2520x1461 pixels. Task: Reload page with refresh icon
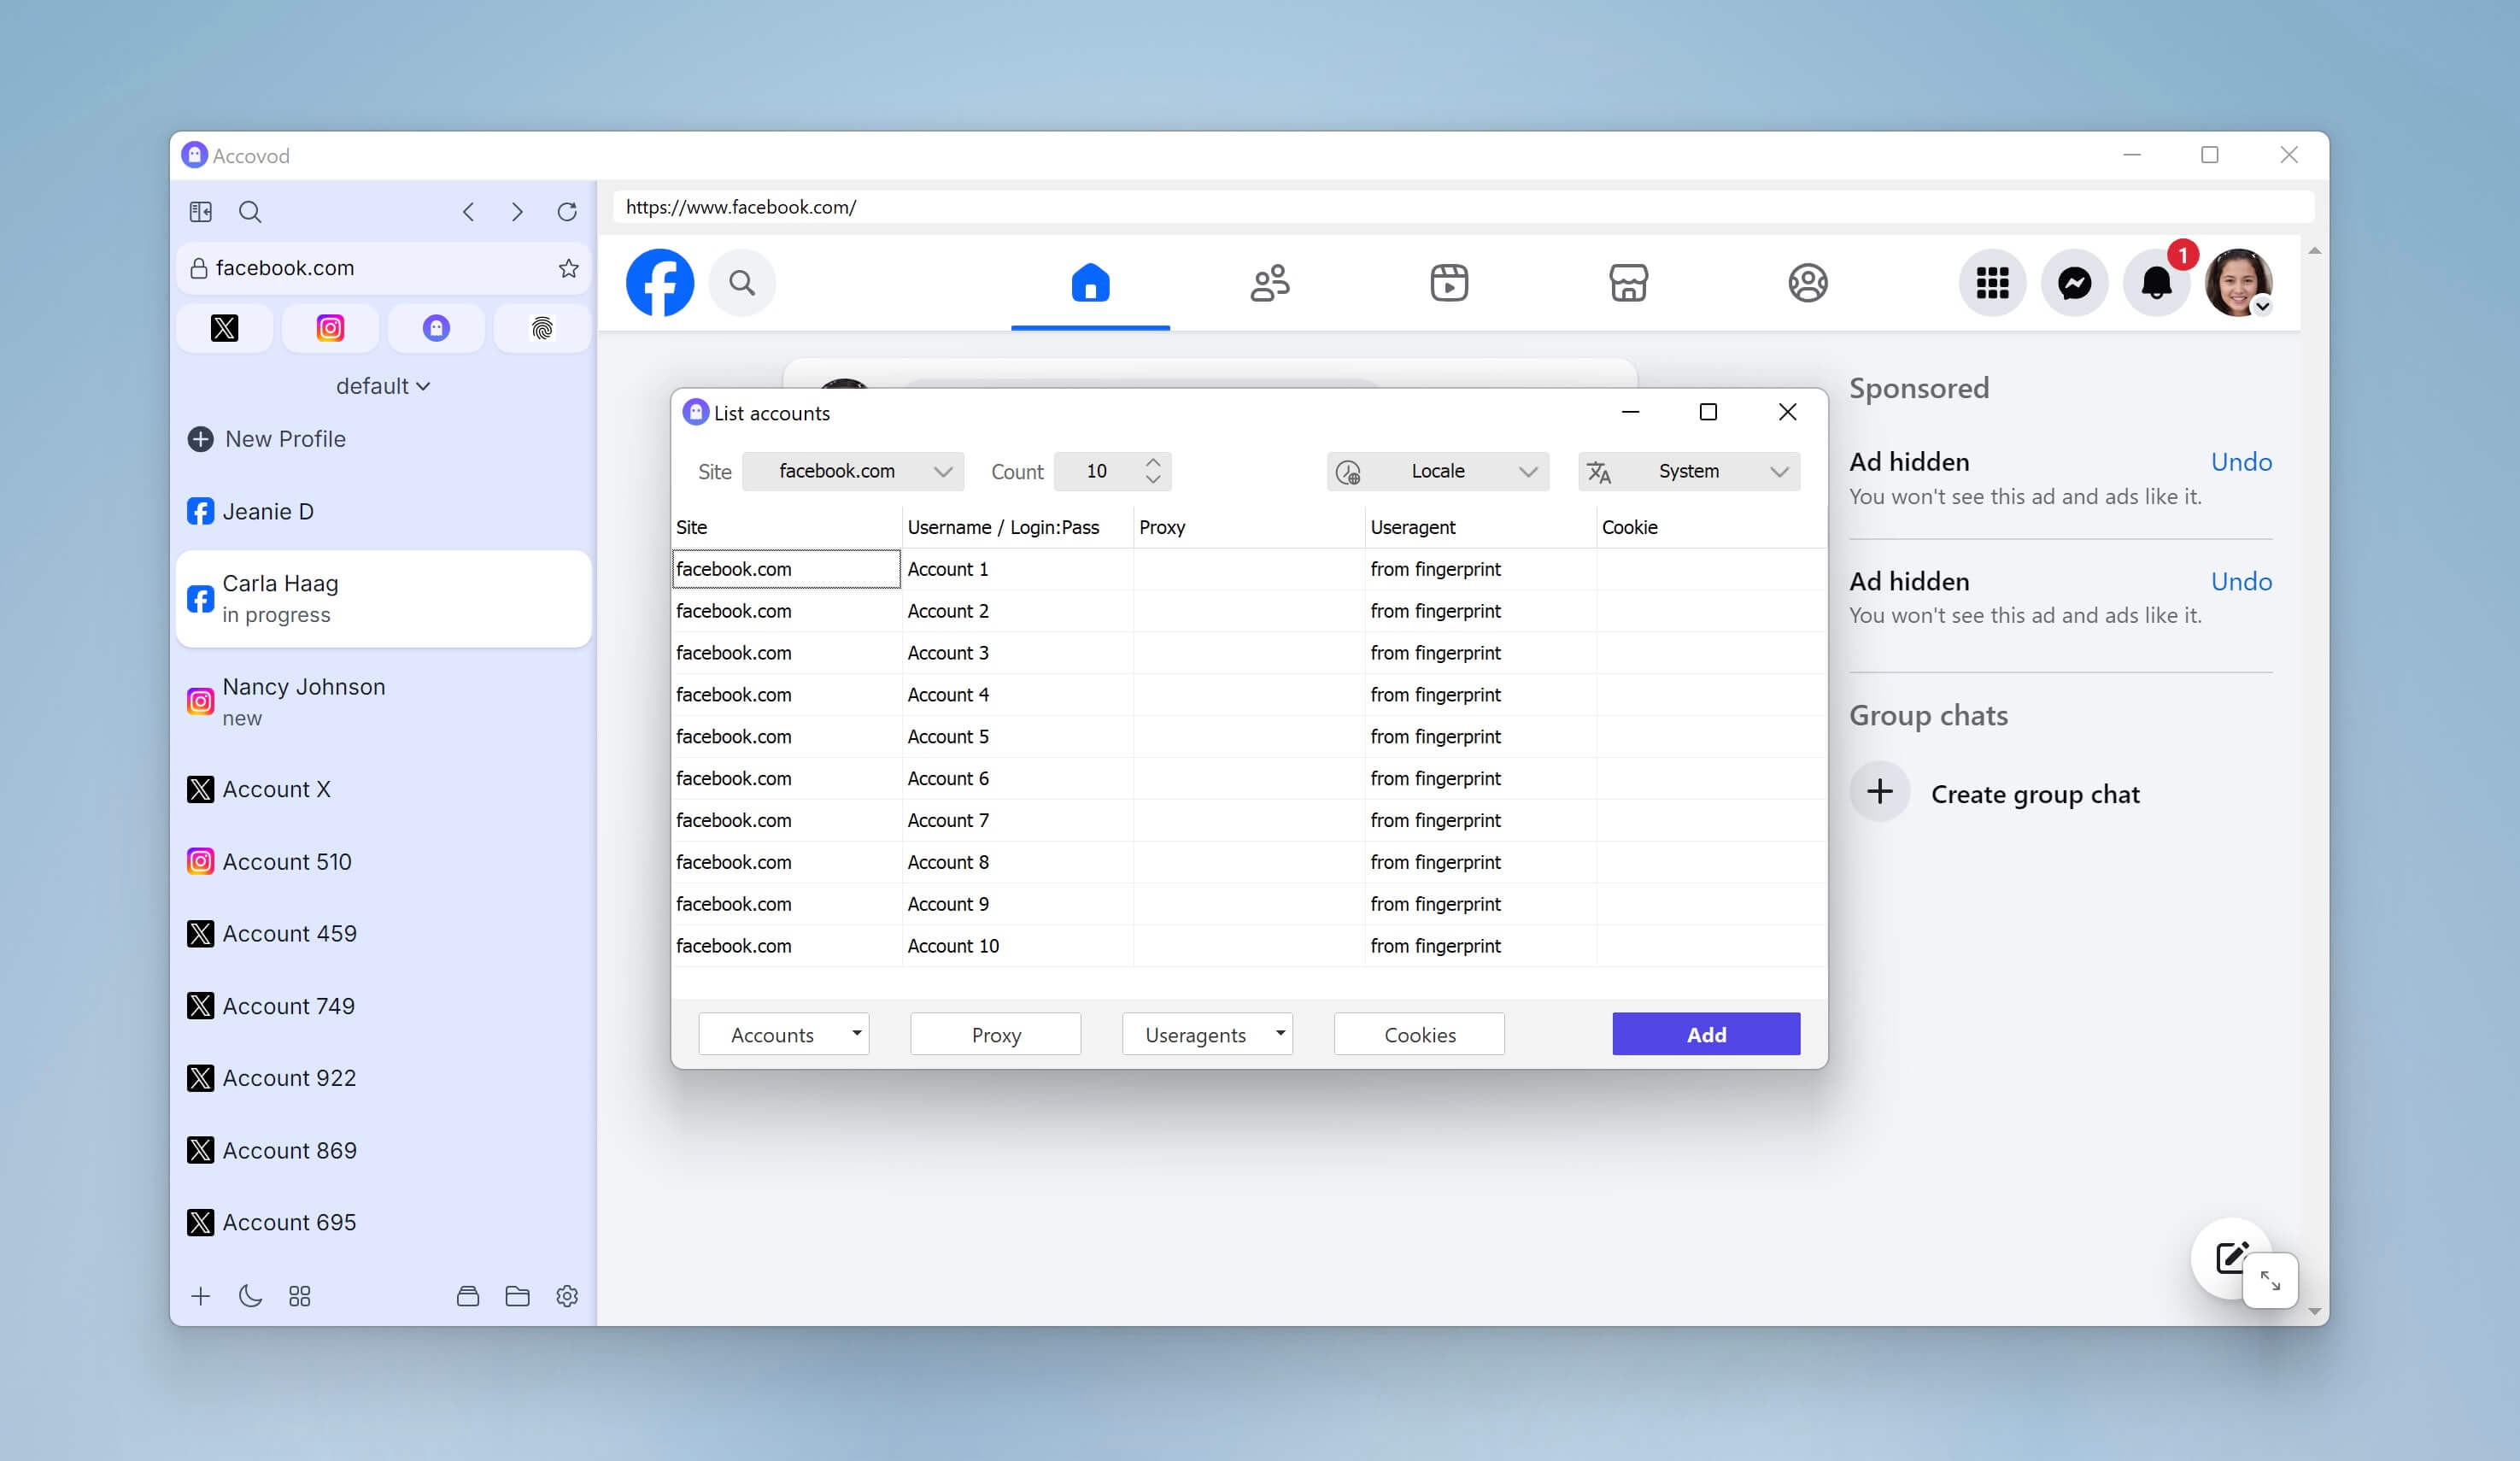pyautogui.click(x=567, y=212)
